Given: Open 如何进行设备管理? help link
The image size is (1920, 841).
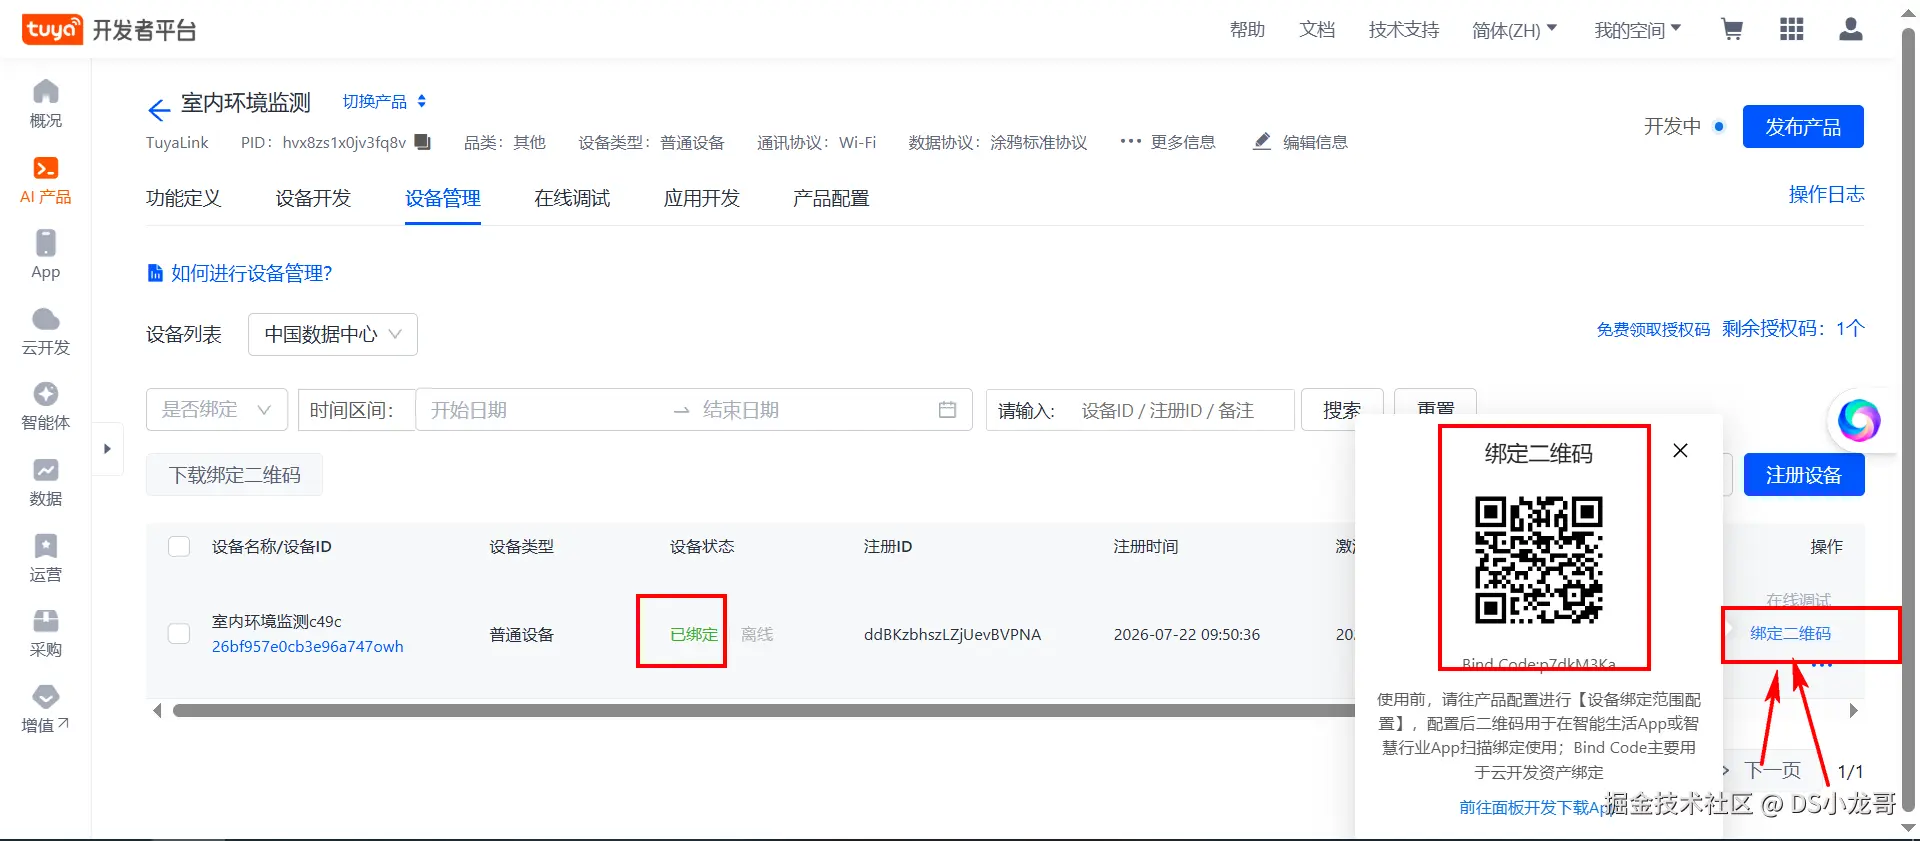Looking at the screenshot, I should (240, 273).
